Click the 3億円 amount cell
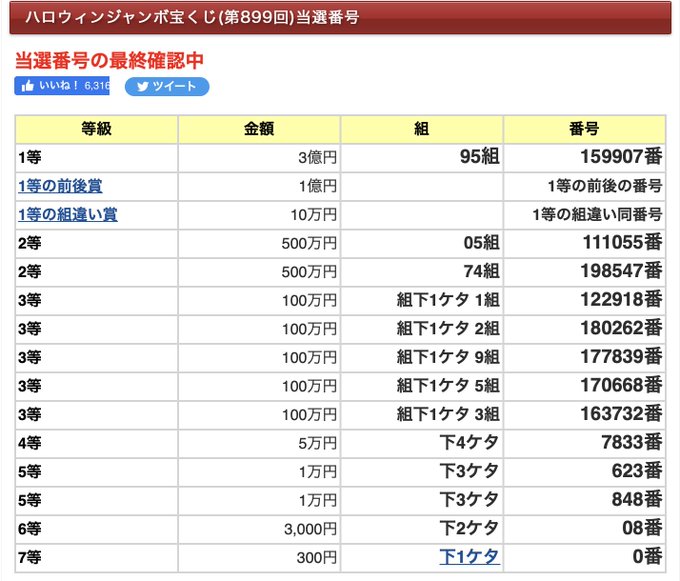The height and width of the screenshot is (581, 680). [x=259, y=157]
